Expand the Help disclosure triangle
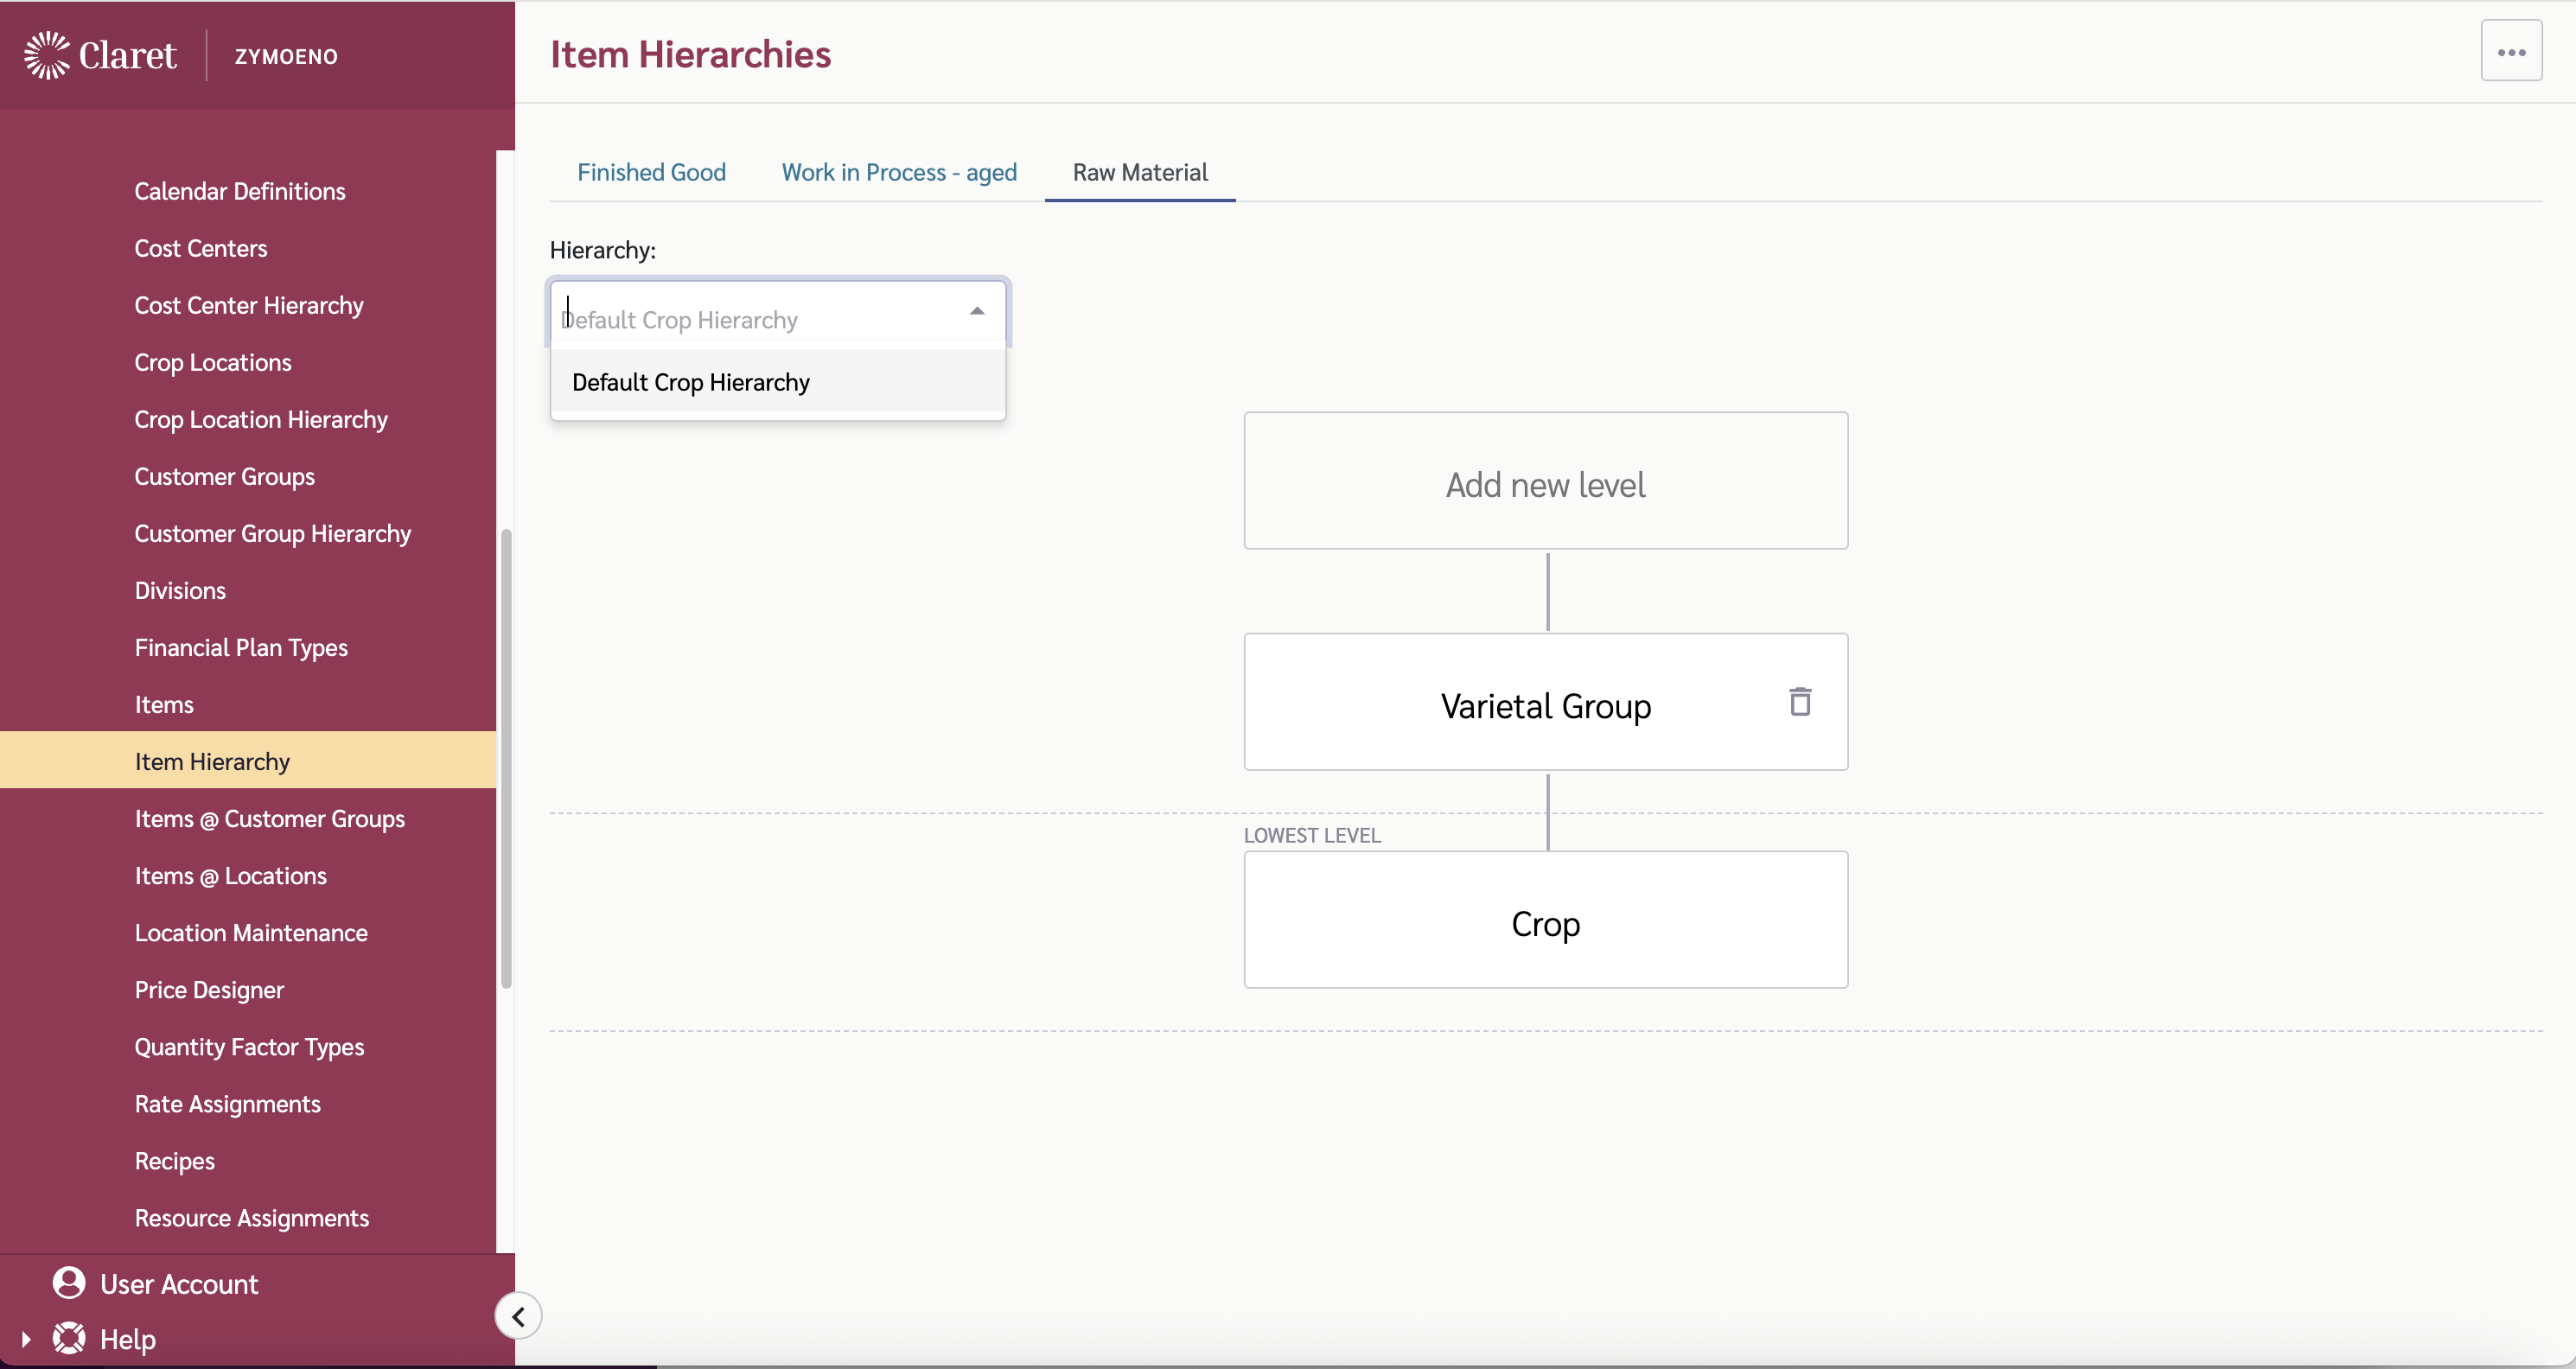 (27, 1338)
